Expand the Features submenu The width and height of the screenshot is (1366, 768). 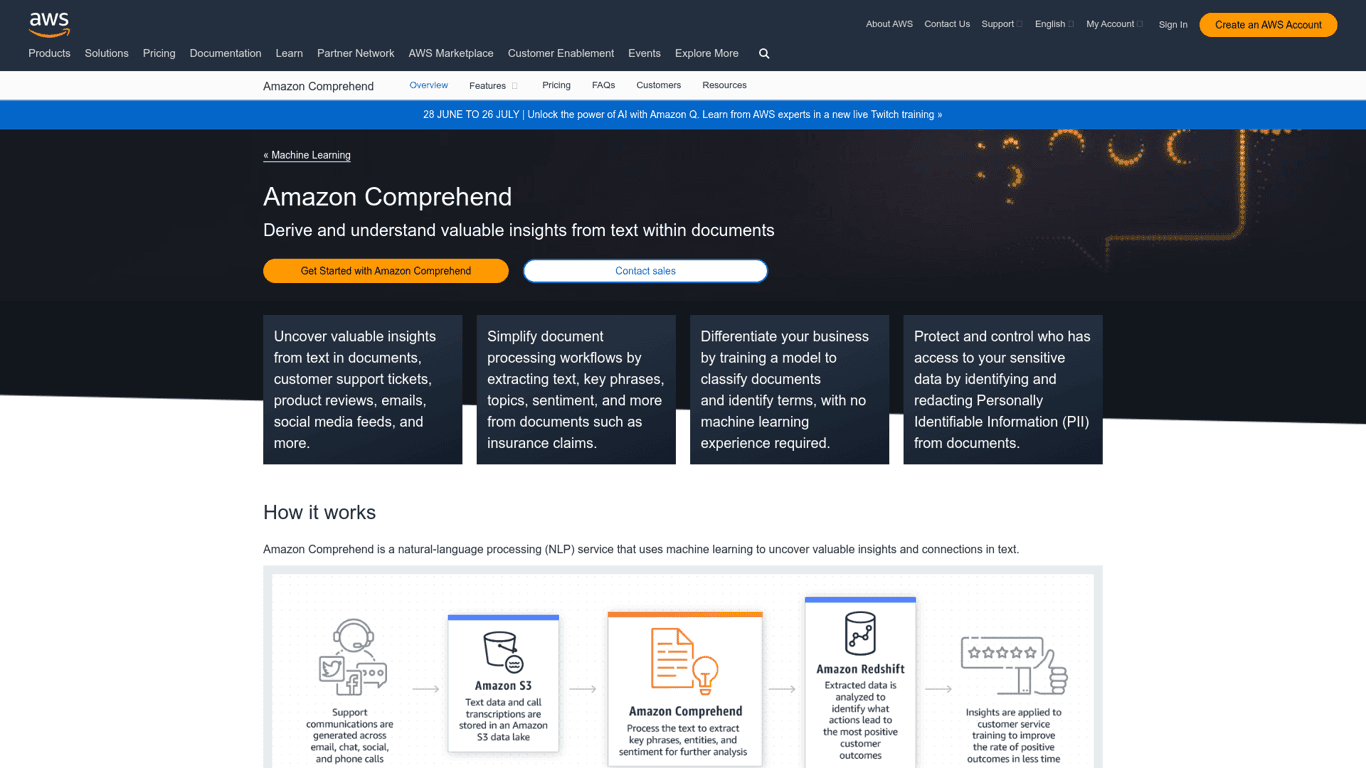click(493, 86)
